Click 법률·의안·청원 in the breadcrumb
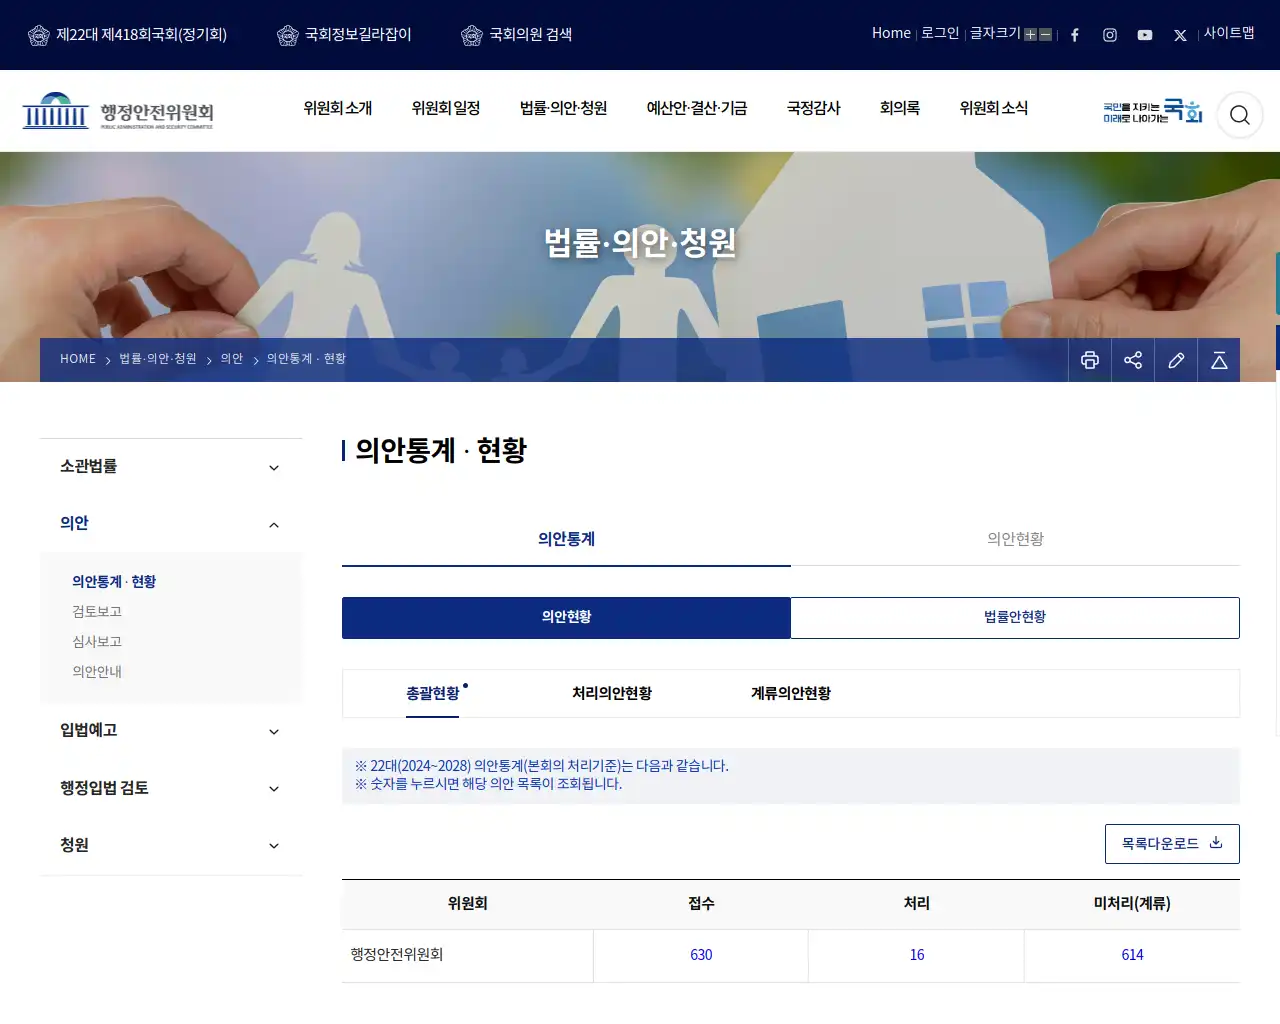The height and width of the screenshot is (1024, 1280). [158, 359]
